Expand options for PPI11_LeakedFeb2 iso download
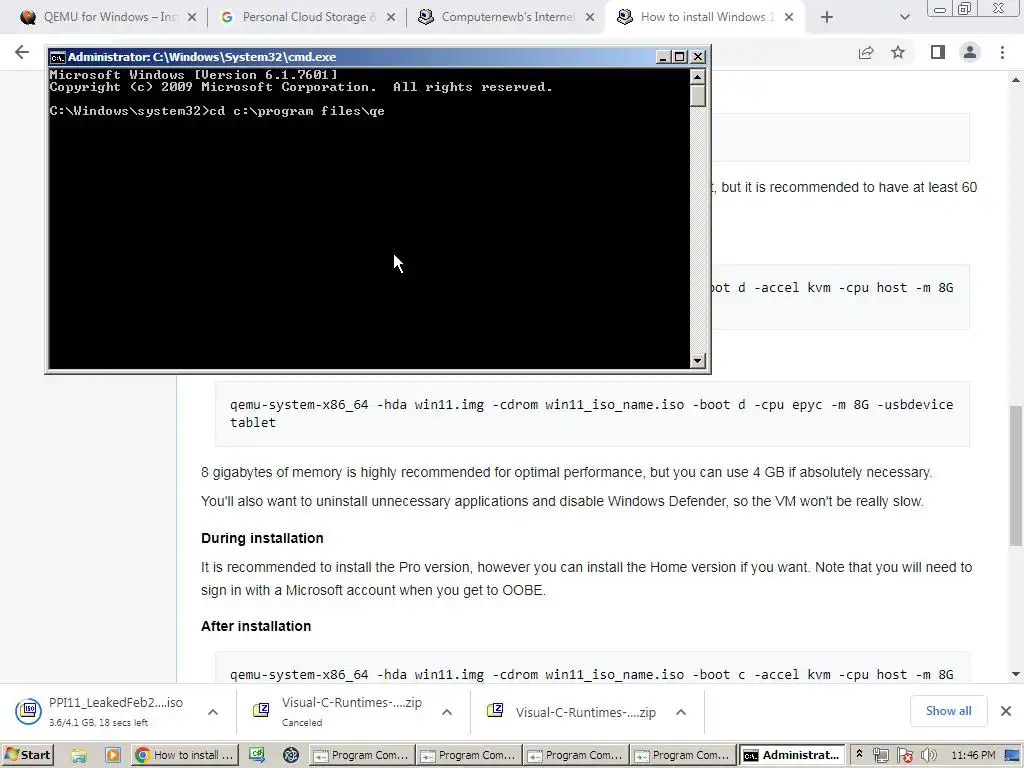The height and width of the screenshot is (768, 1024). pos(213,712)
